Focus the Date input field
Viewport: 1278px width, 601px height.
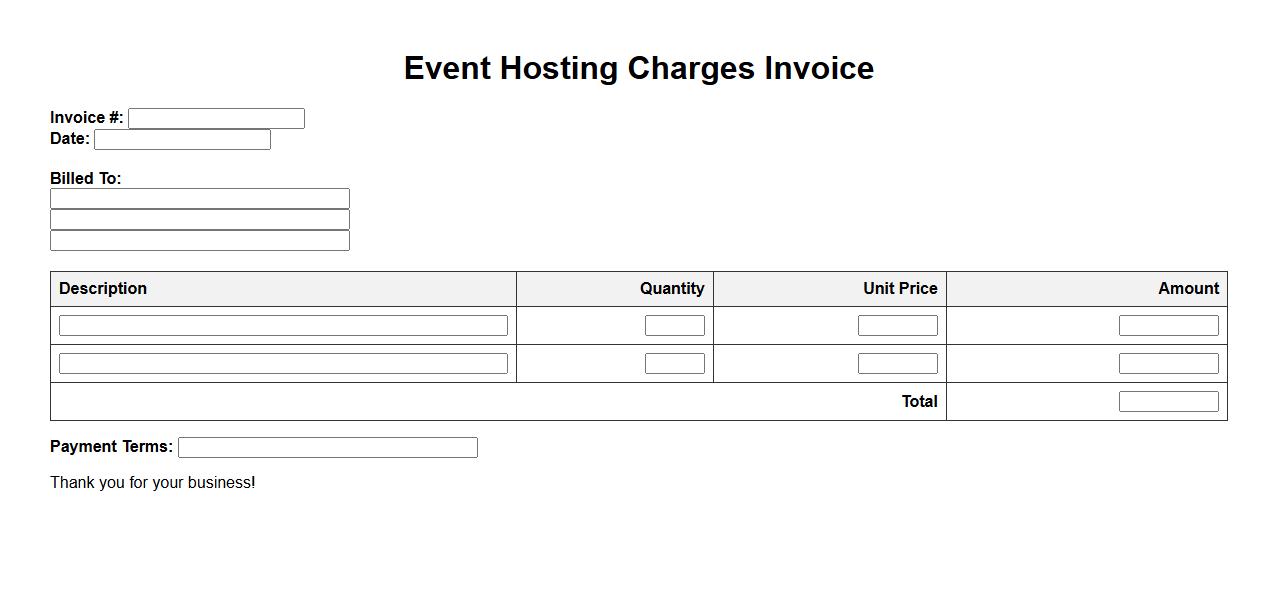(x=182, y=139)
